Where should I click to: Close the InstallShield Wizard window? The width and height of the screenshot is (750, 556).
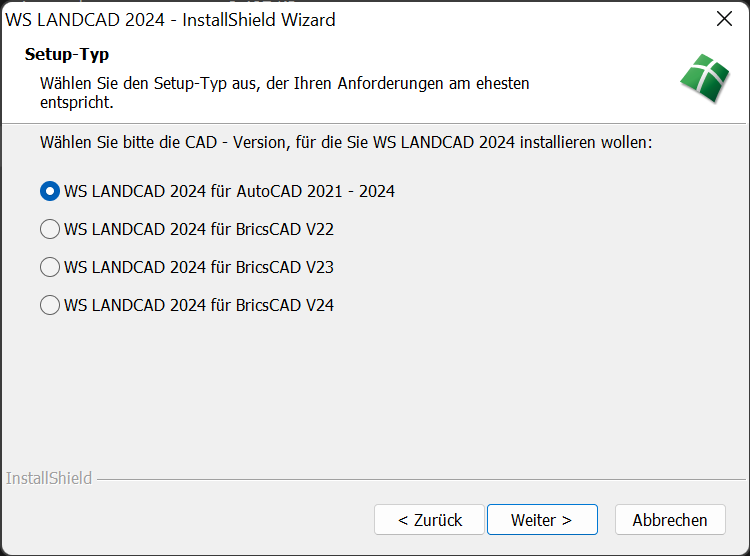(725, 19)
